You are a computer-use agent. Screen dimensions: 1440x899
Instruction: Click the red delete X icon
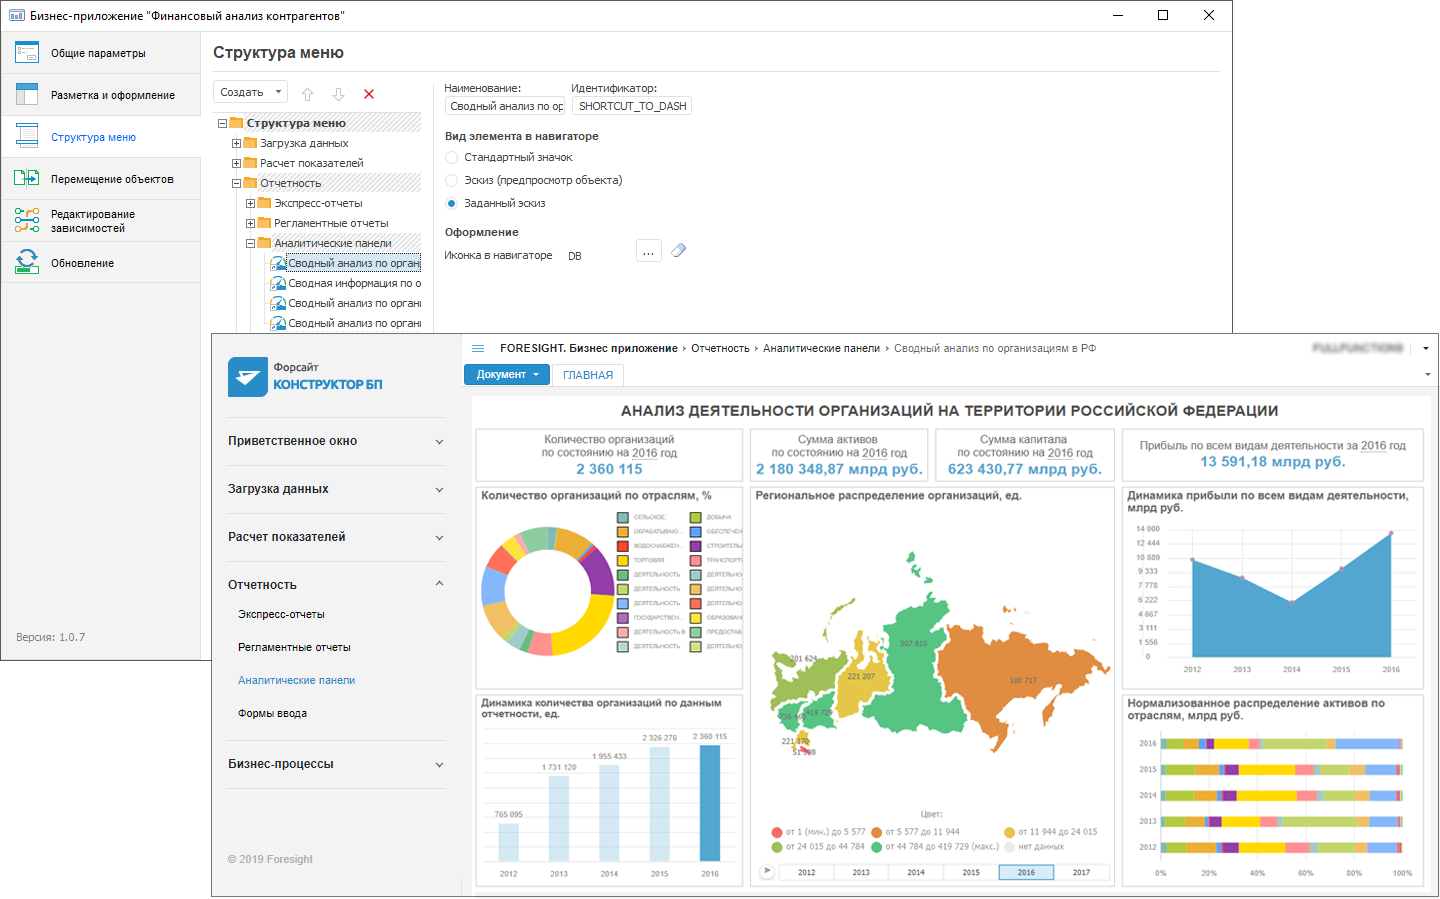[x=369, y=94]
